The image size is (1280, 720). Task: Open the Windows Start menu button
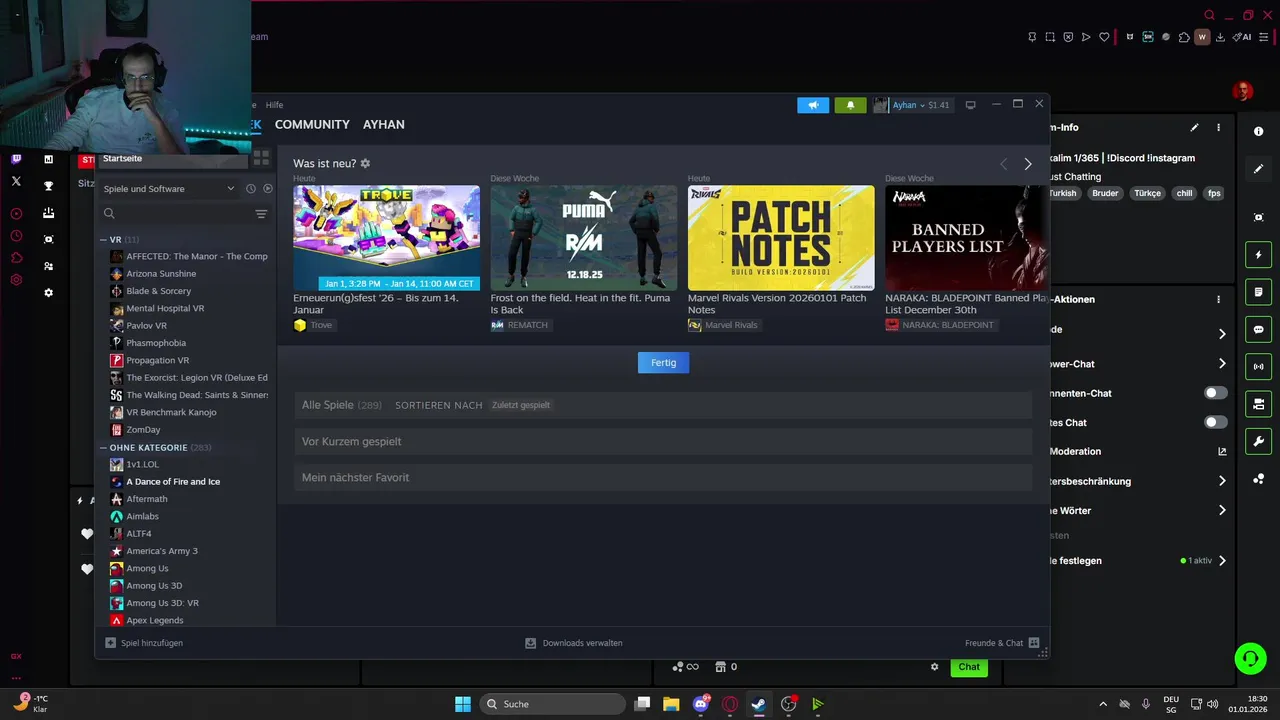pyautogui.click(x=463, y=704)
